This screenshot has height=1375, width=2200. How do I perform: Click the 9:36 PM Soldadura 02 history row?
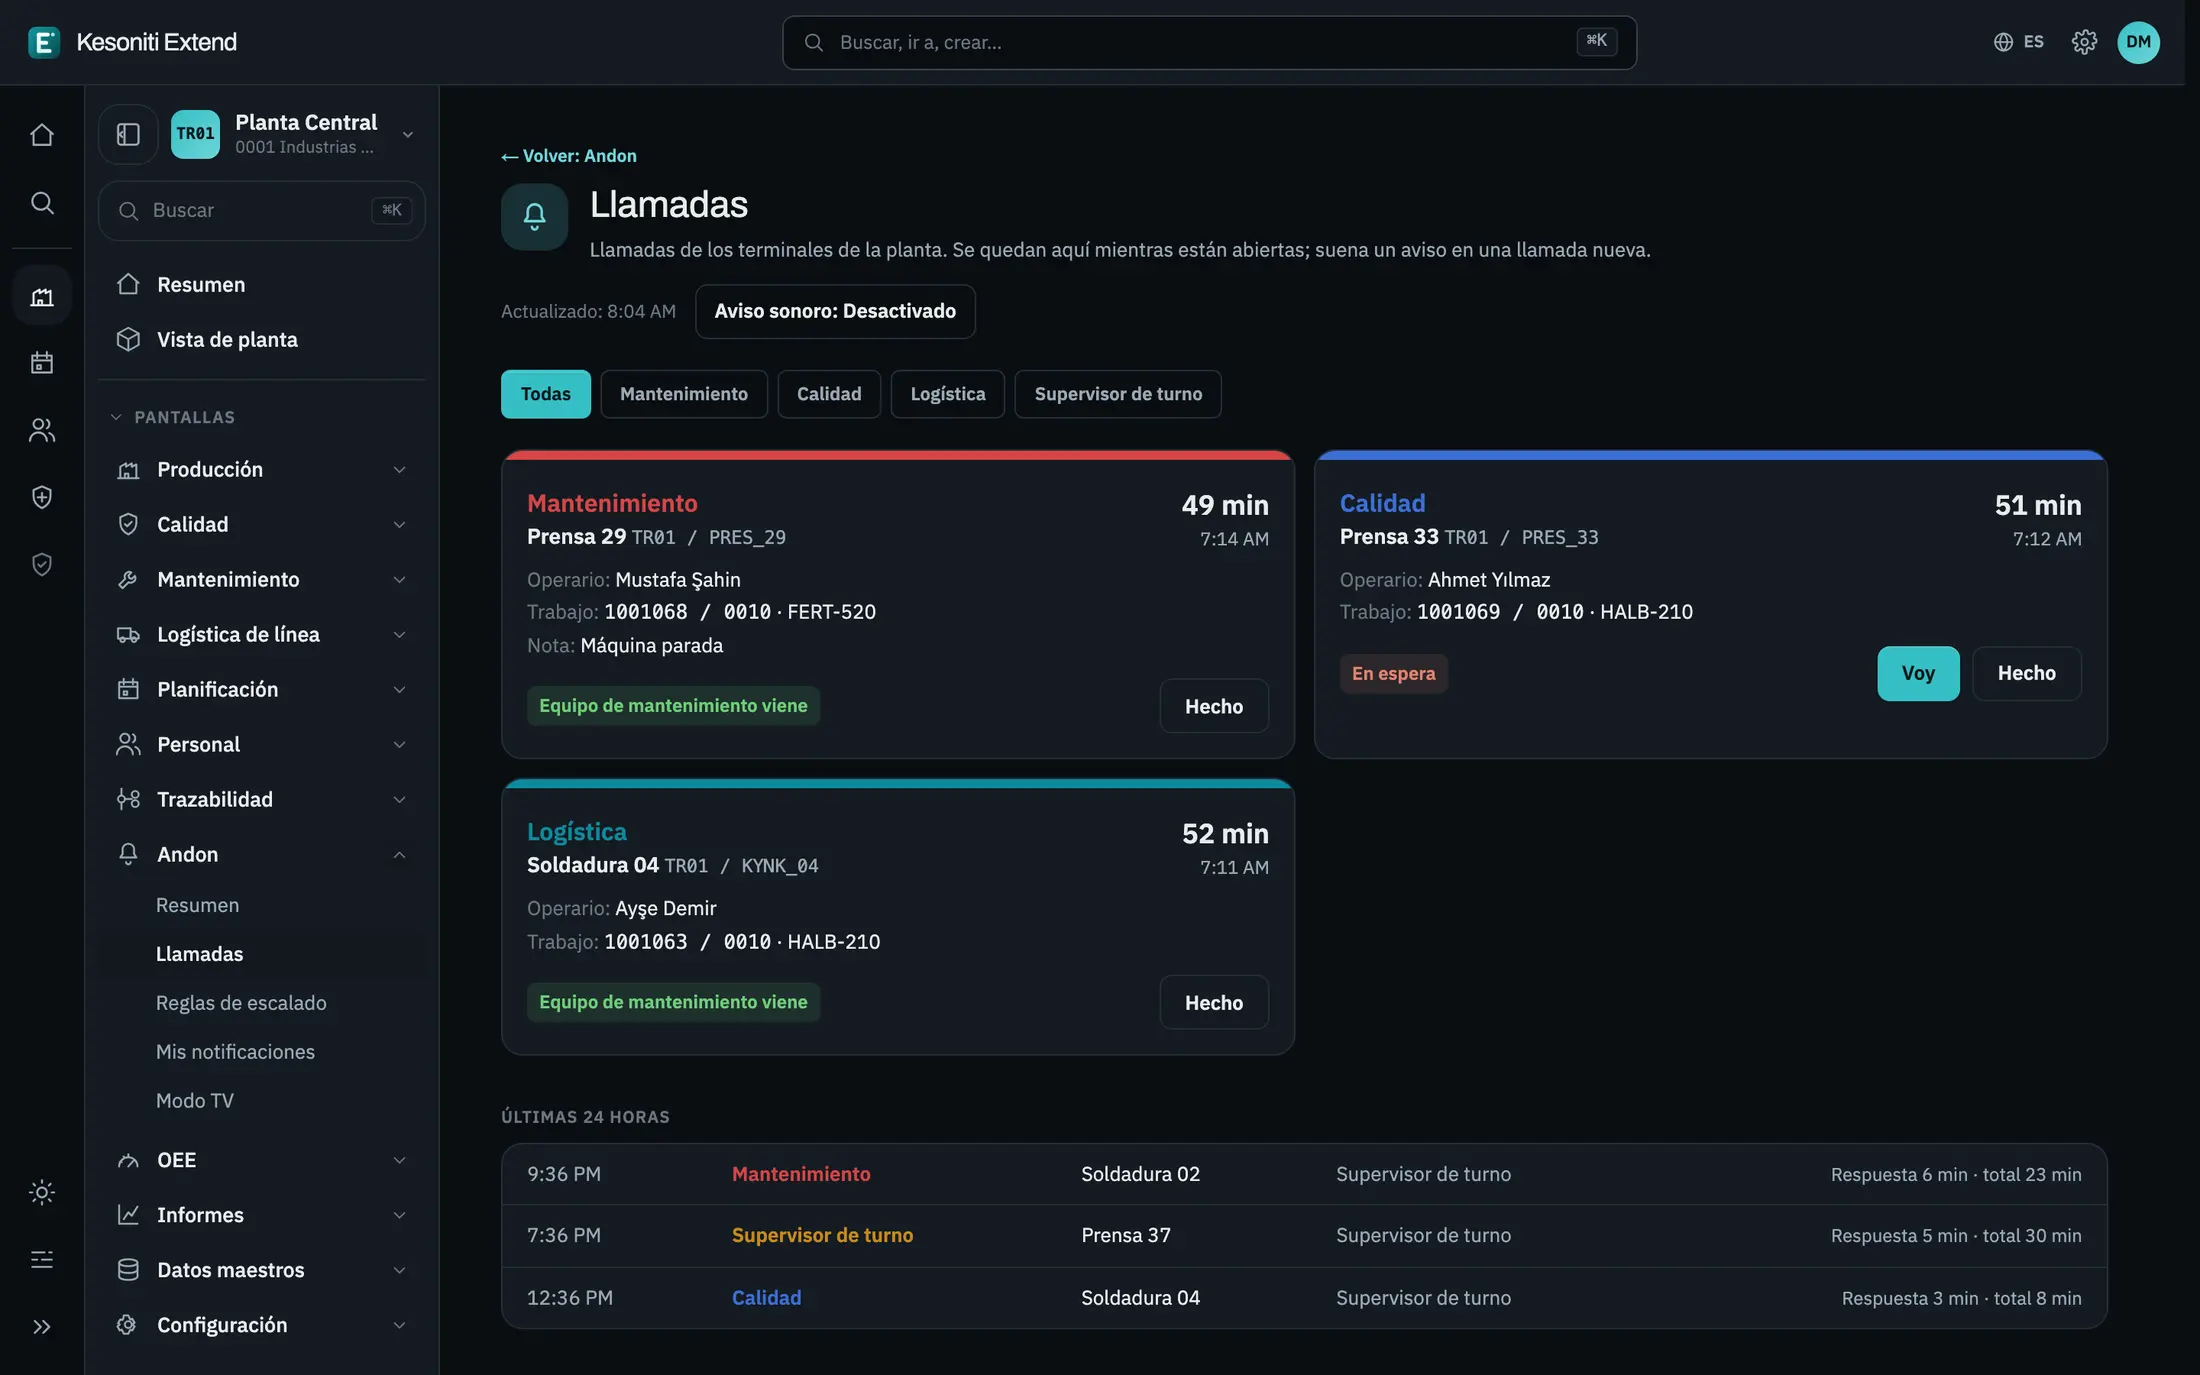[1304, 1174]
